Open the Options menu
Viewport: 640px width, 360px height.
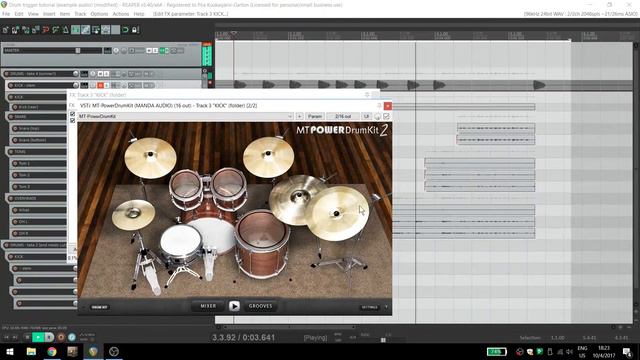click(x=99, y=14)
